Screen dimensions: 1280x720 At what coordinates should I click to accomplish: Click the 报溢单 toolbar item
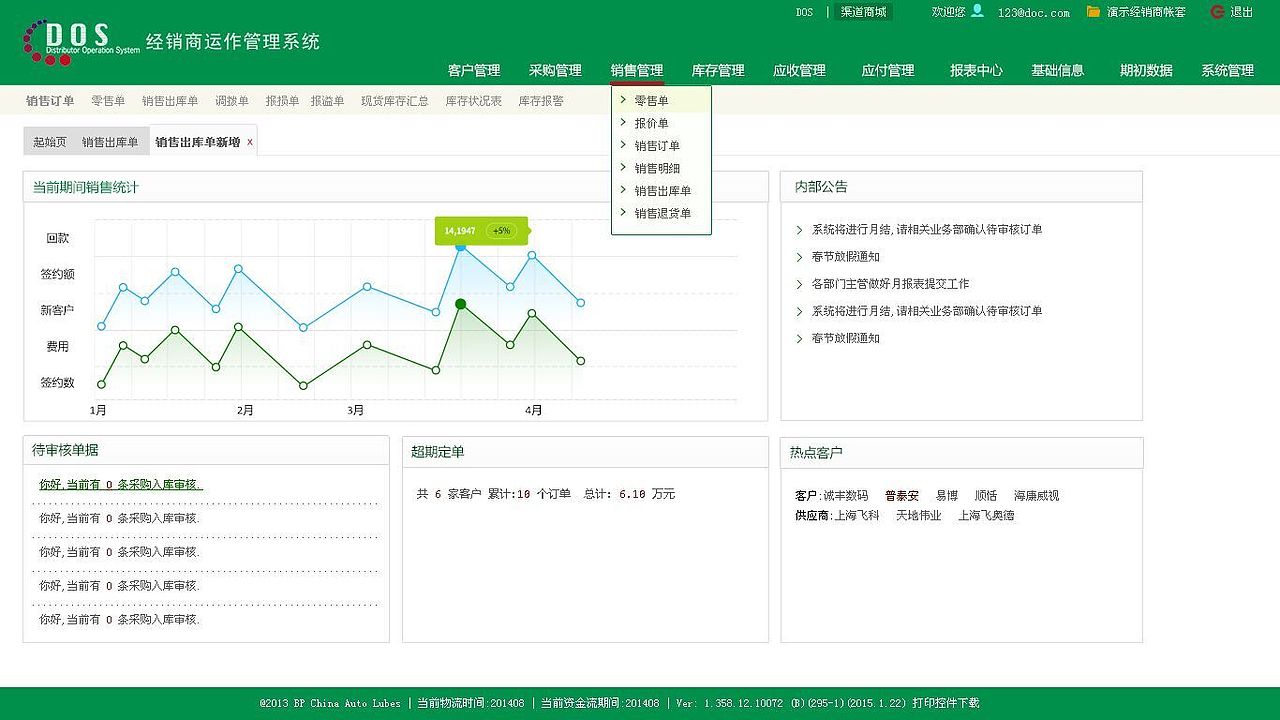coord(330,100)
